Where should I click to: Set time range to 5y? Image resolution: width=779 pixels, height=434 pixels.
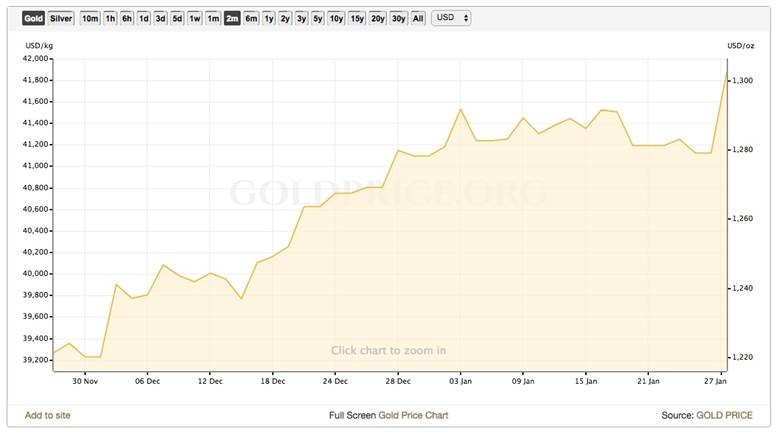tap(318, 18)
